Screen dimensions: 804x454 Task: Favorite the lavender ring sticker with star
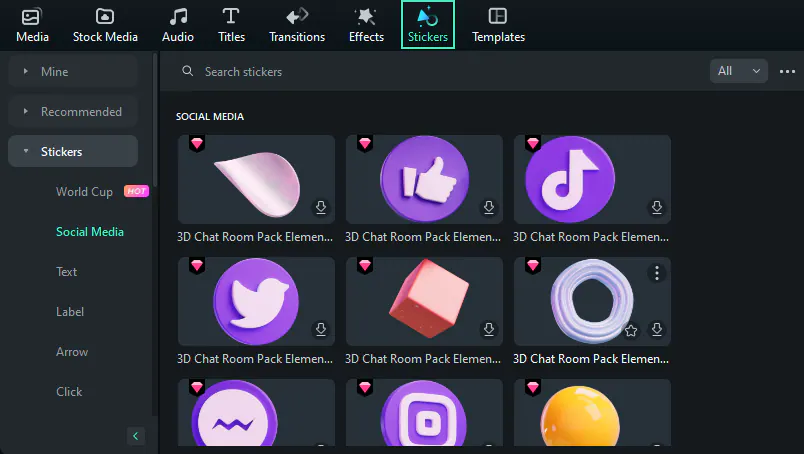pyautogui.click(x=631, y=330)
